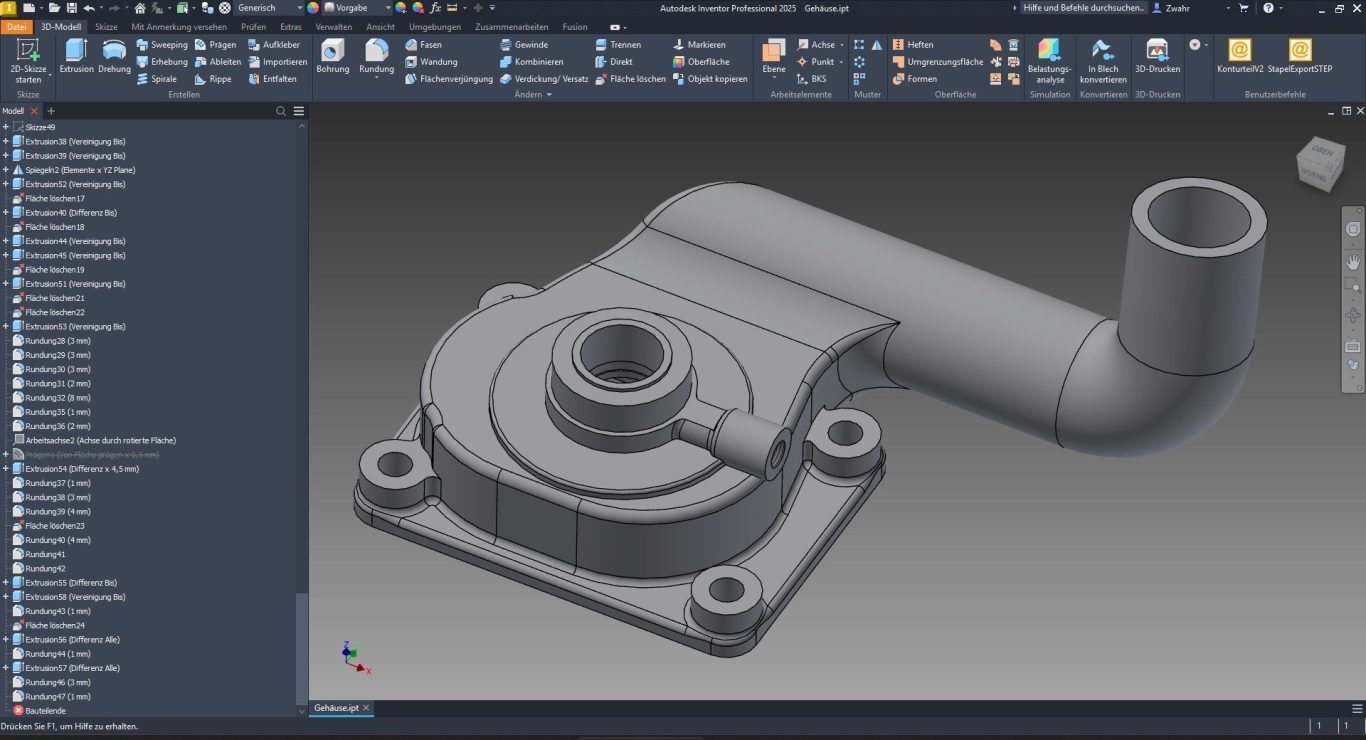Click the Modell browser vertical scrollbar

click(301, 650)
